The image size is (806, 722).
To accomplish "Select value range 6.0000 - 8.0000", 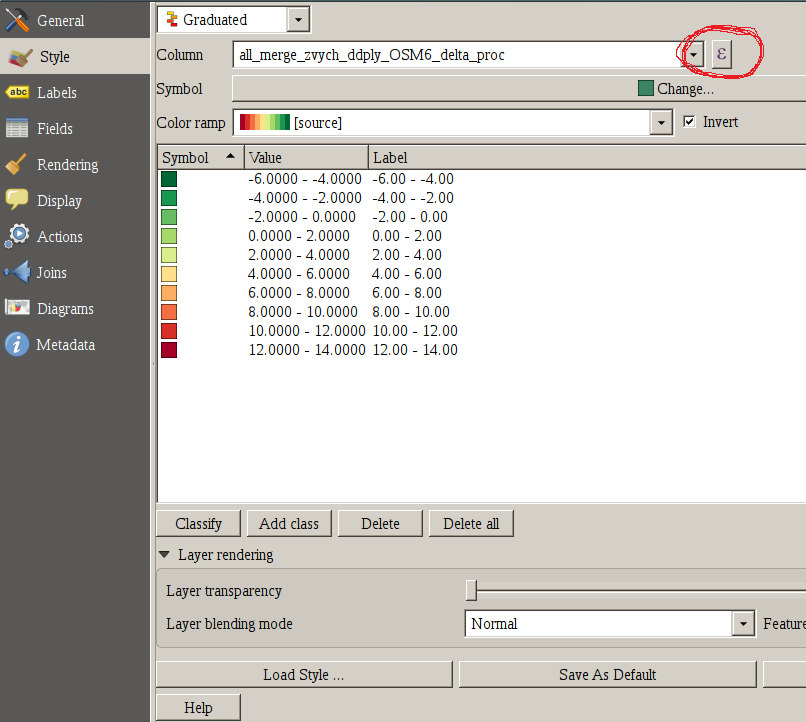I will coord(299,293).
